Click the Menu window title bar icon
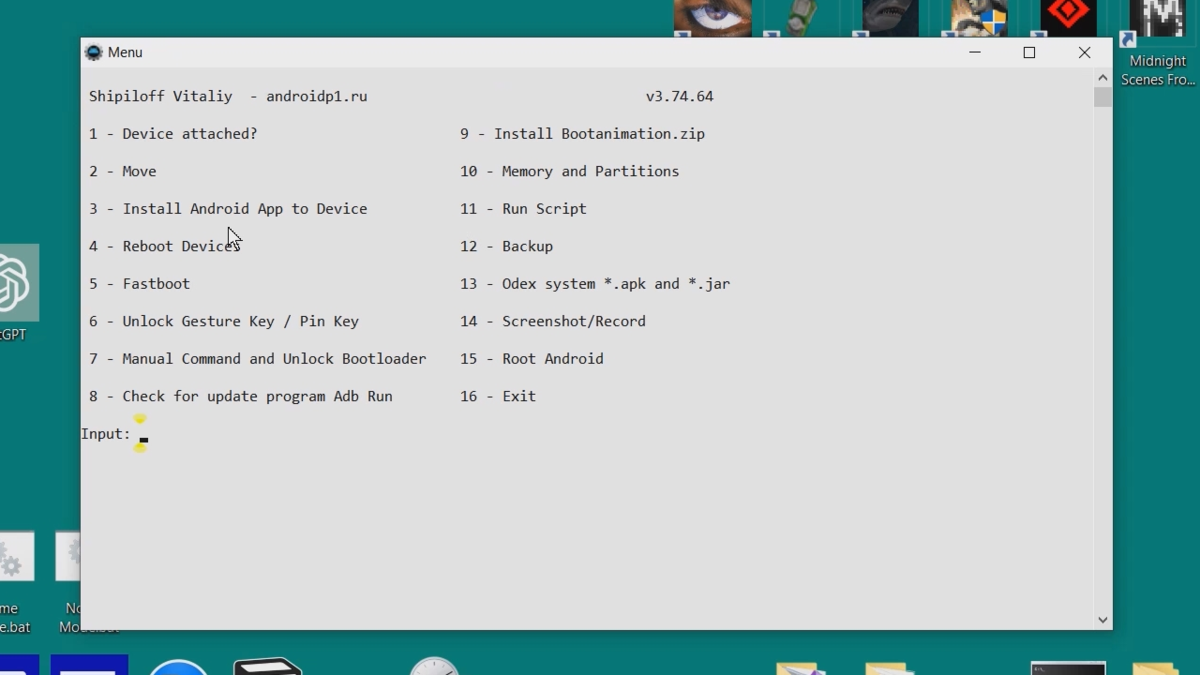 tap(94, 52)
